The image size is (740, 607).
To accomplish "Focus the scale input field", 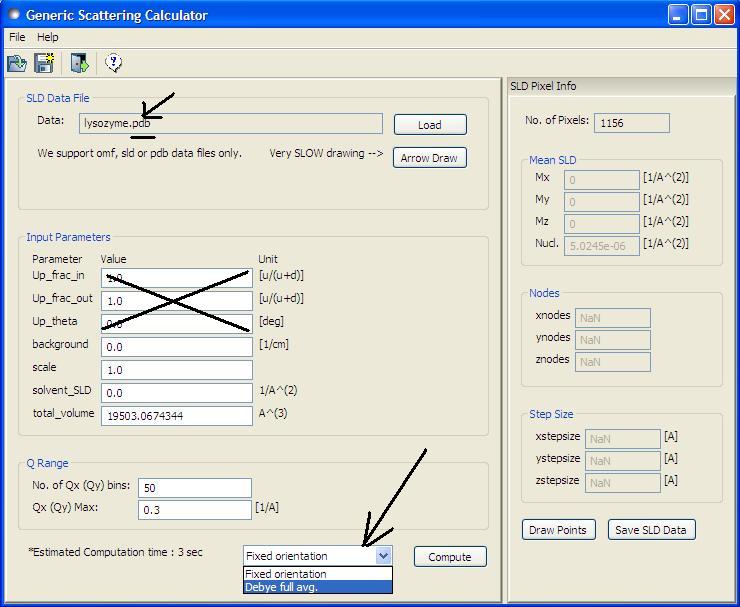I will click(x=176, y=370).
